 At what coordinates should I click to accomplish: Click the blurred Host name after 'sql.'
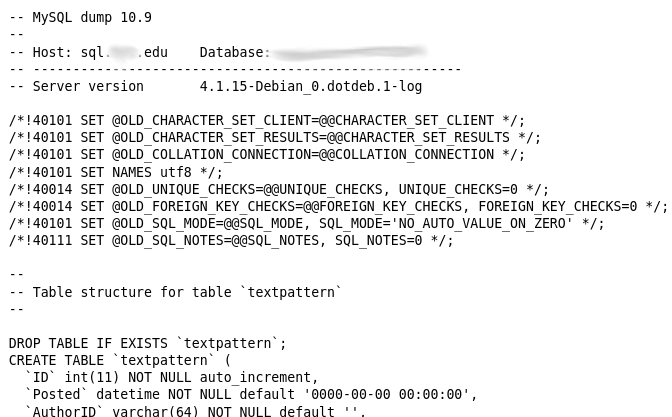[x=124, y=52]
